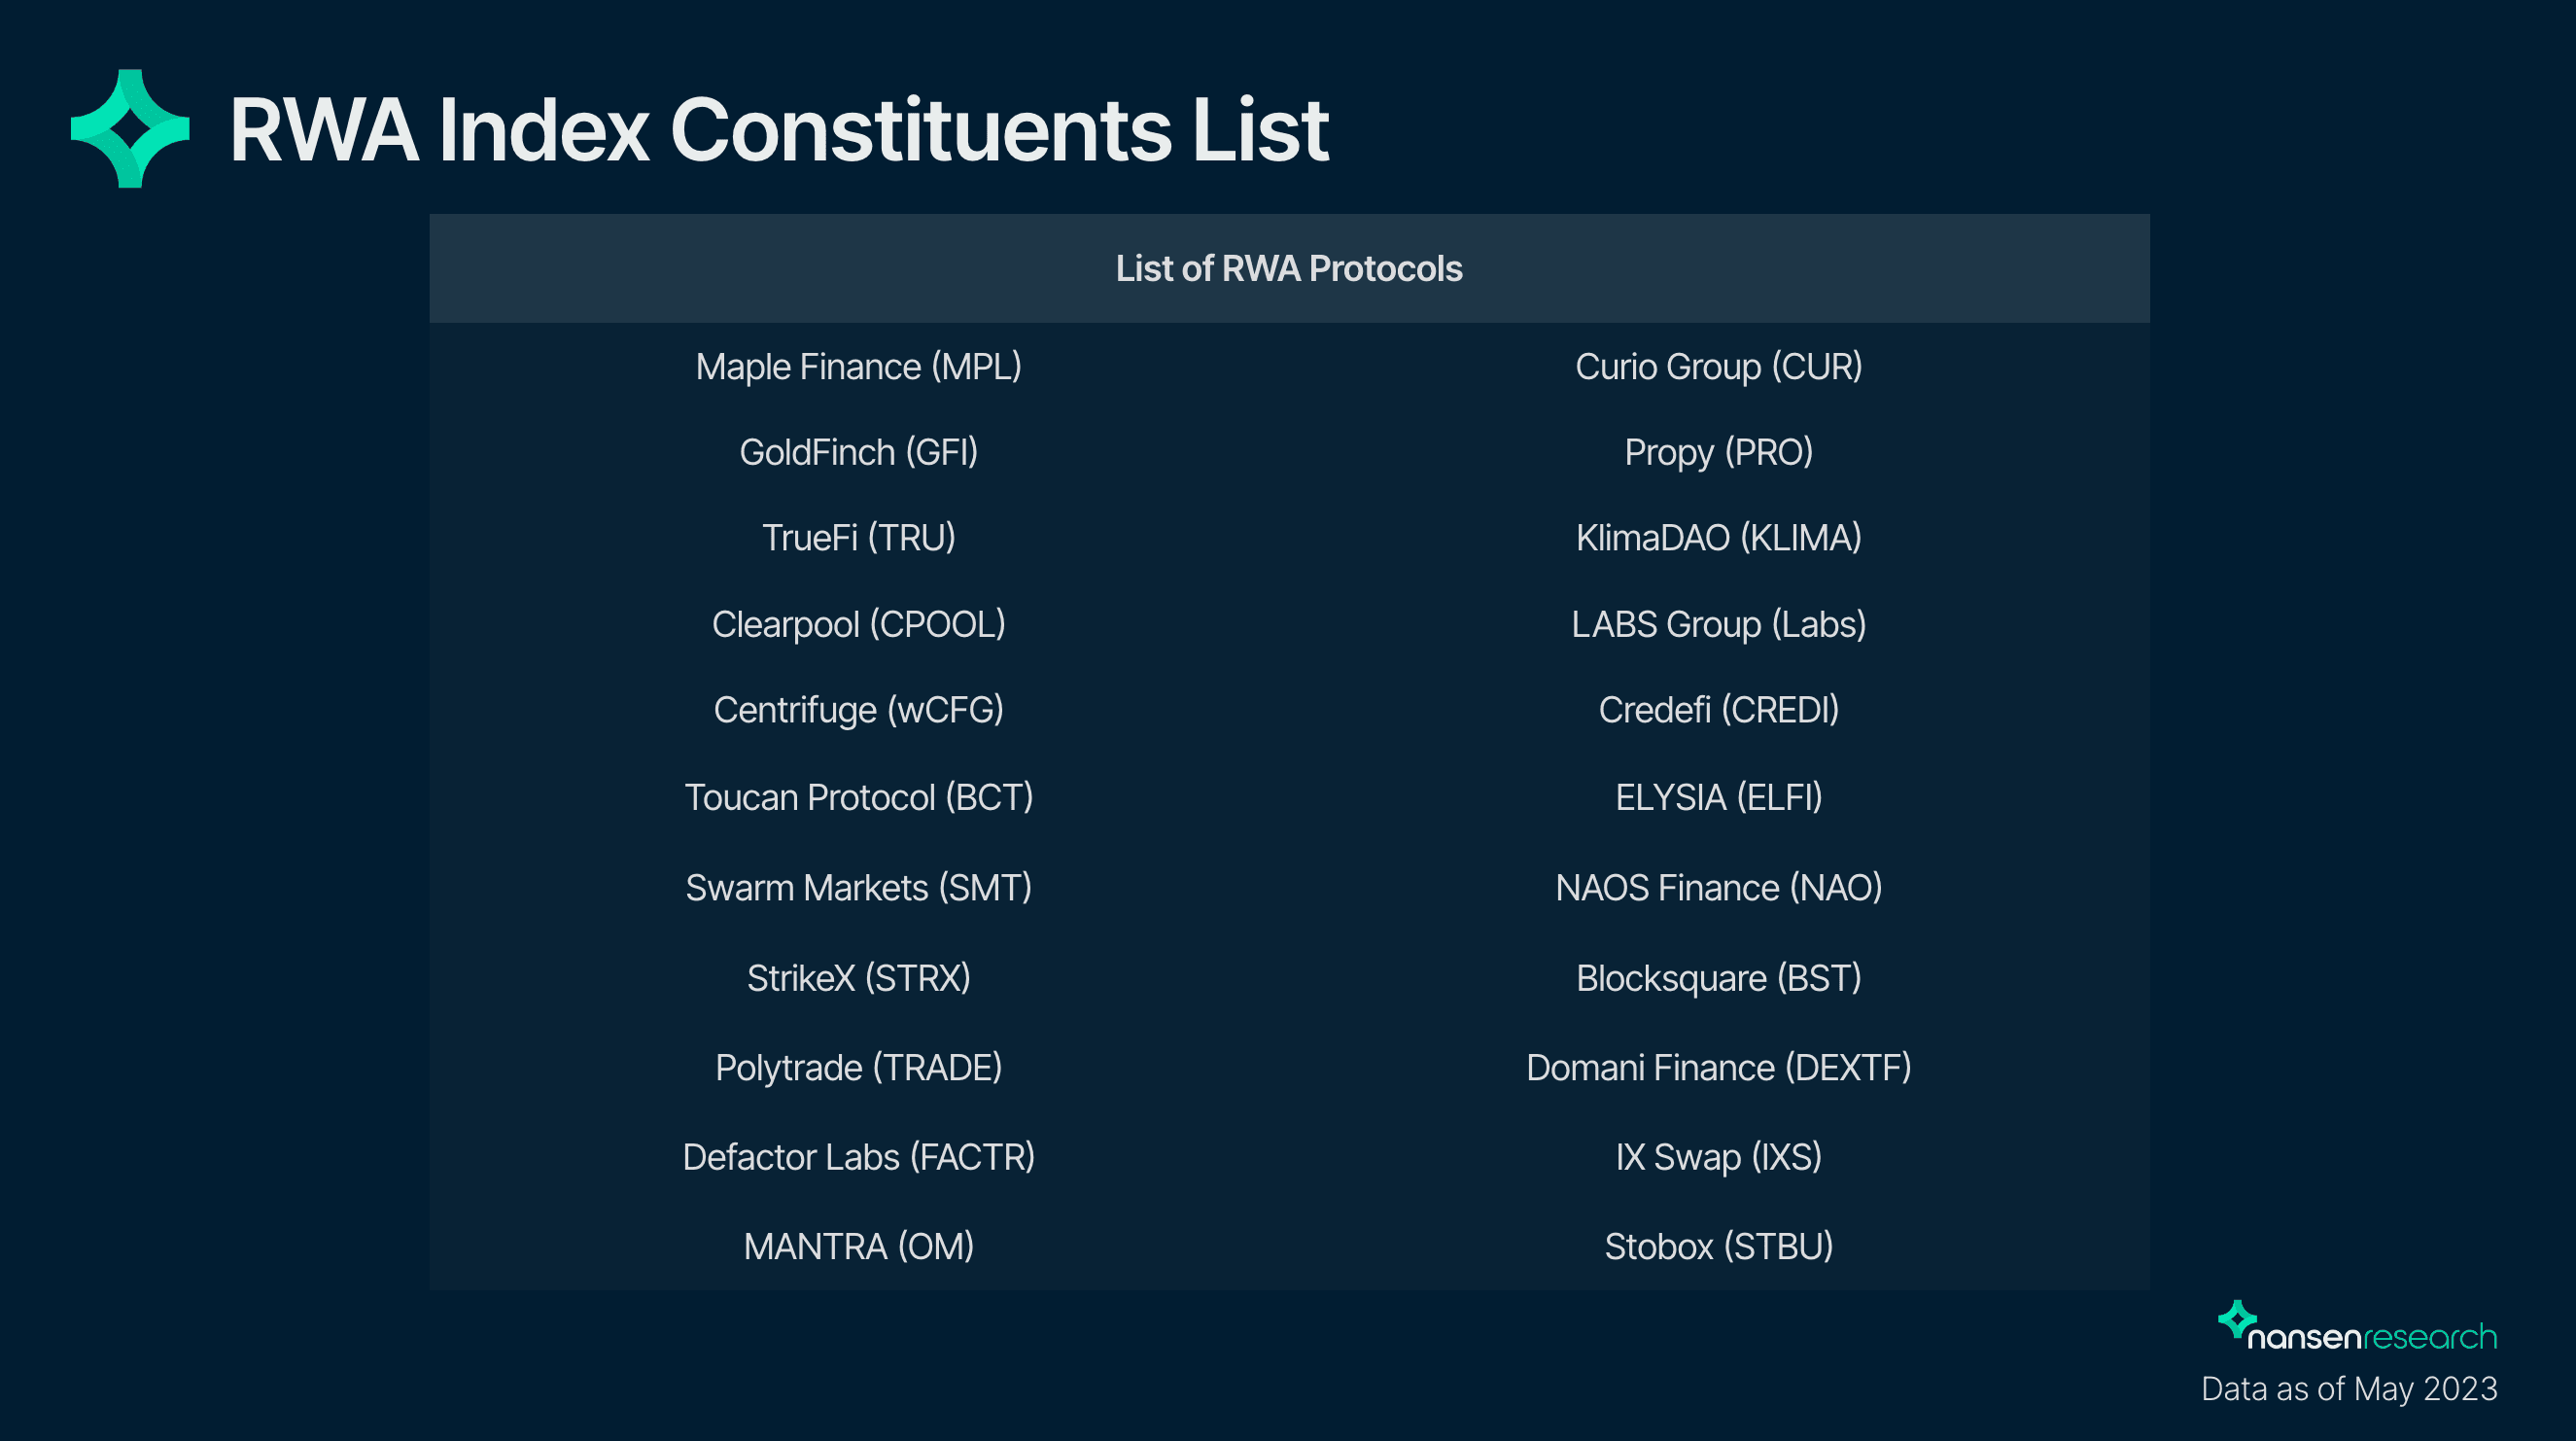Click the Data as of May 2023 note
2576x1441 pixels.
[2349, 1389]
